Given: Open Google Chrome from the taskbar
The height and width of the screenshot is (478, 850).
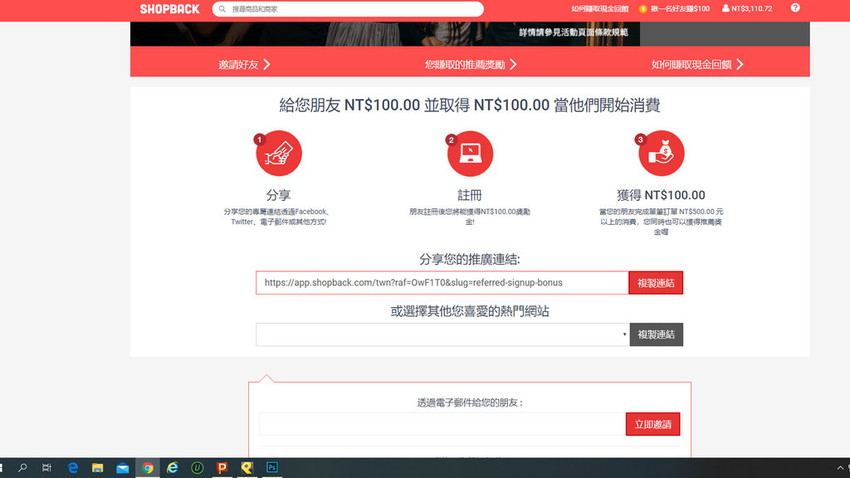Looking at the screenshot, I should point(147,467).
